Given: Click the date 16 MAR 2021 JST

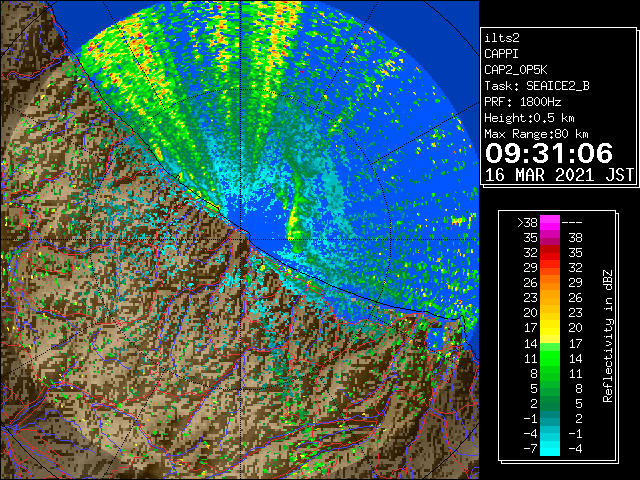Looking at the screenshot, I should point(559,175).
